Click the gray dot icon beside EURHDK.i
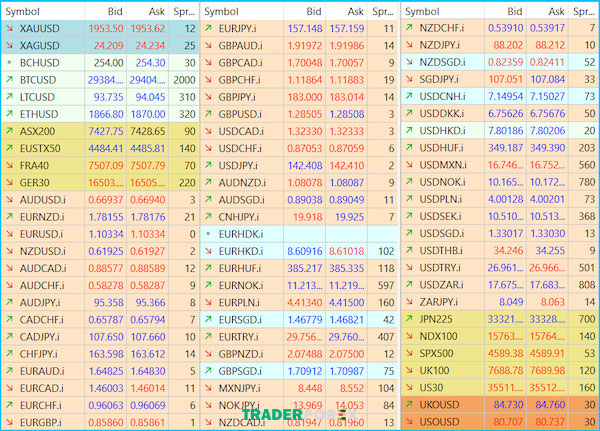The image size is (600, 431). (208, 233)
